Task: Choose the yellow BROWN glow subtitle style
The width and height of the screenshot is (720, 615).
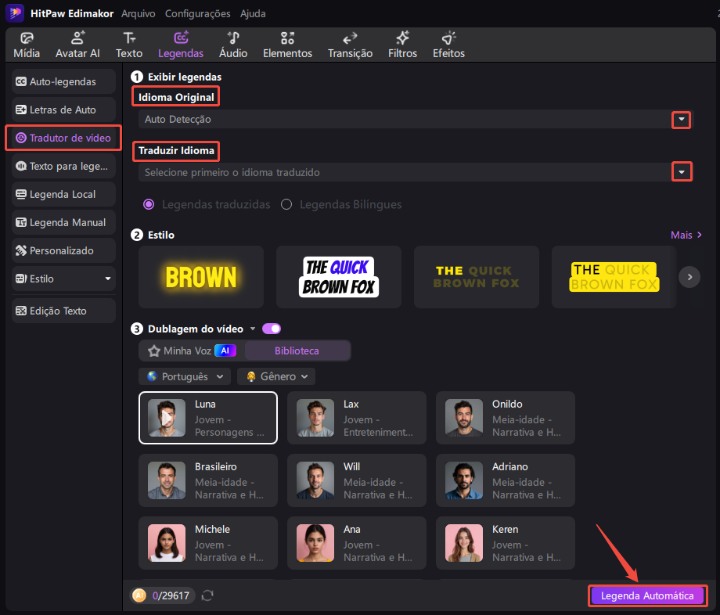Action: pos(201,277)
